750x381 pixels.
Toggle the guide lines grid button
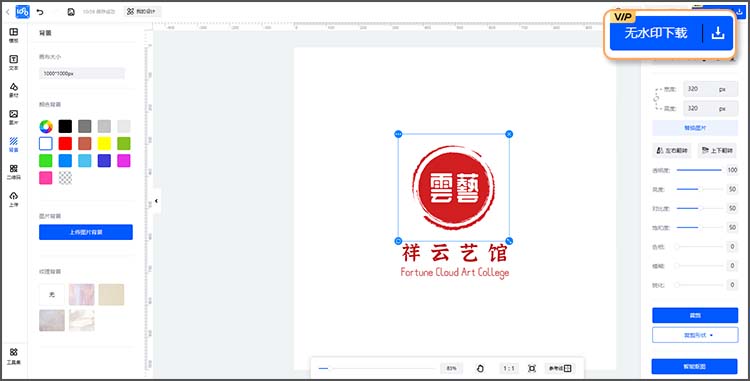[560, 368]
